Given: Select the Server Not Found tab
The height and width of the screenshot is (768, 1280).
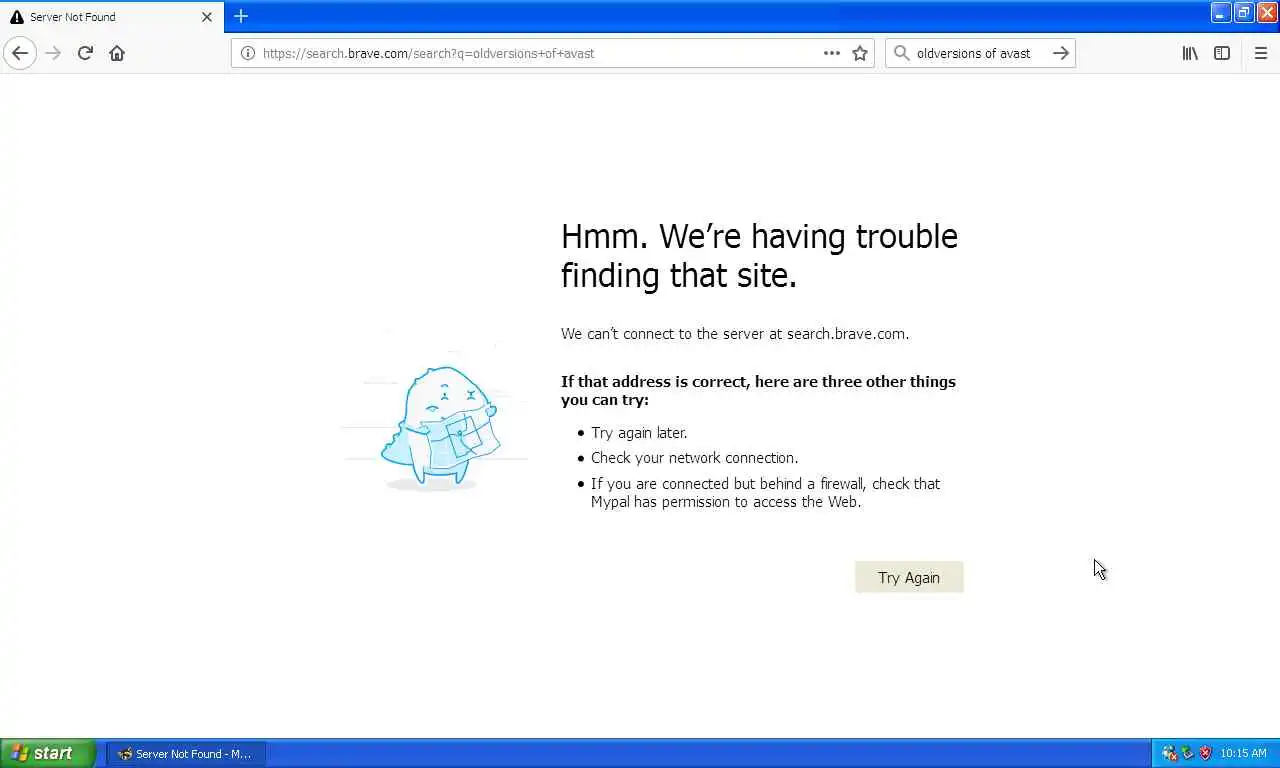Looking at the screenshot, I should (112, 17).
